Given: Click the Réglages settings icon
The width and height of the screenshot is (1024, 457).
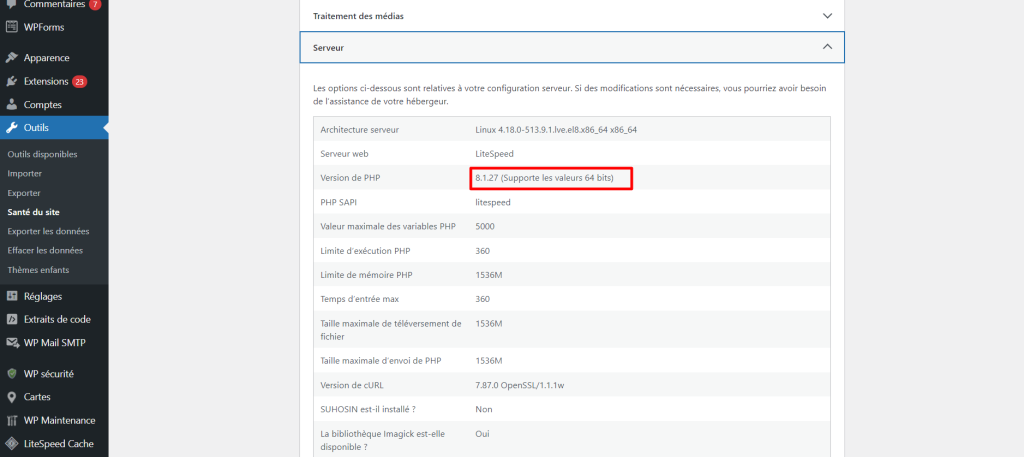Looking at the screenshot, I should pos(11,296).
